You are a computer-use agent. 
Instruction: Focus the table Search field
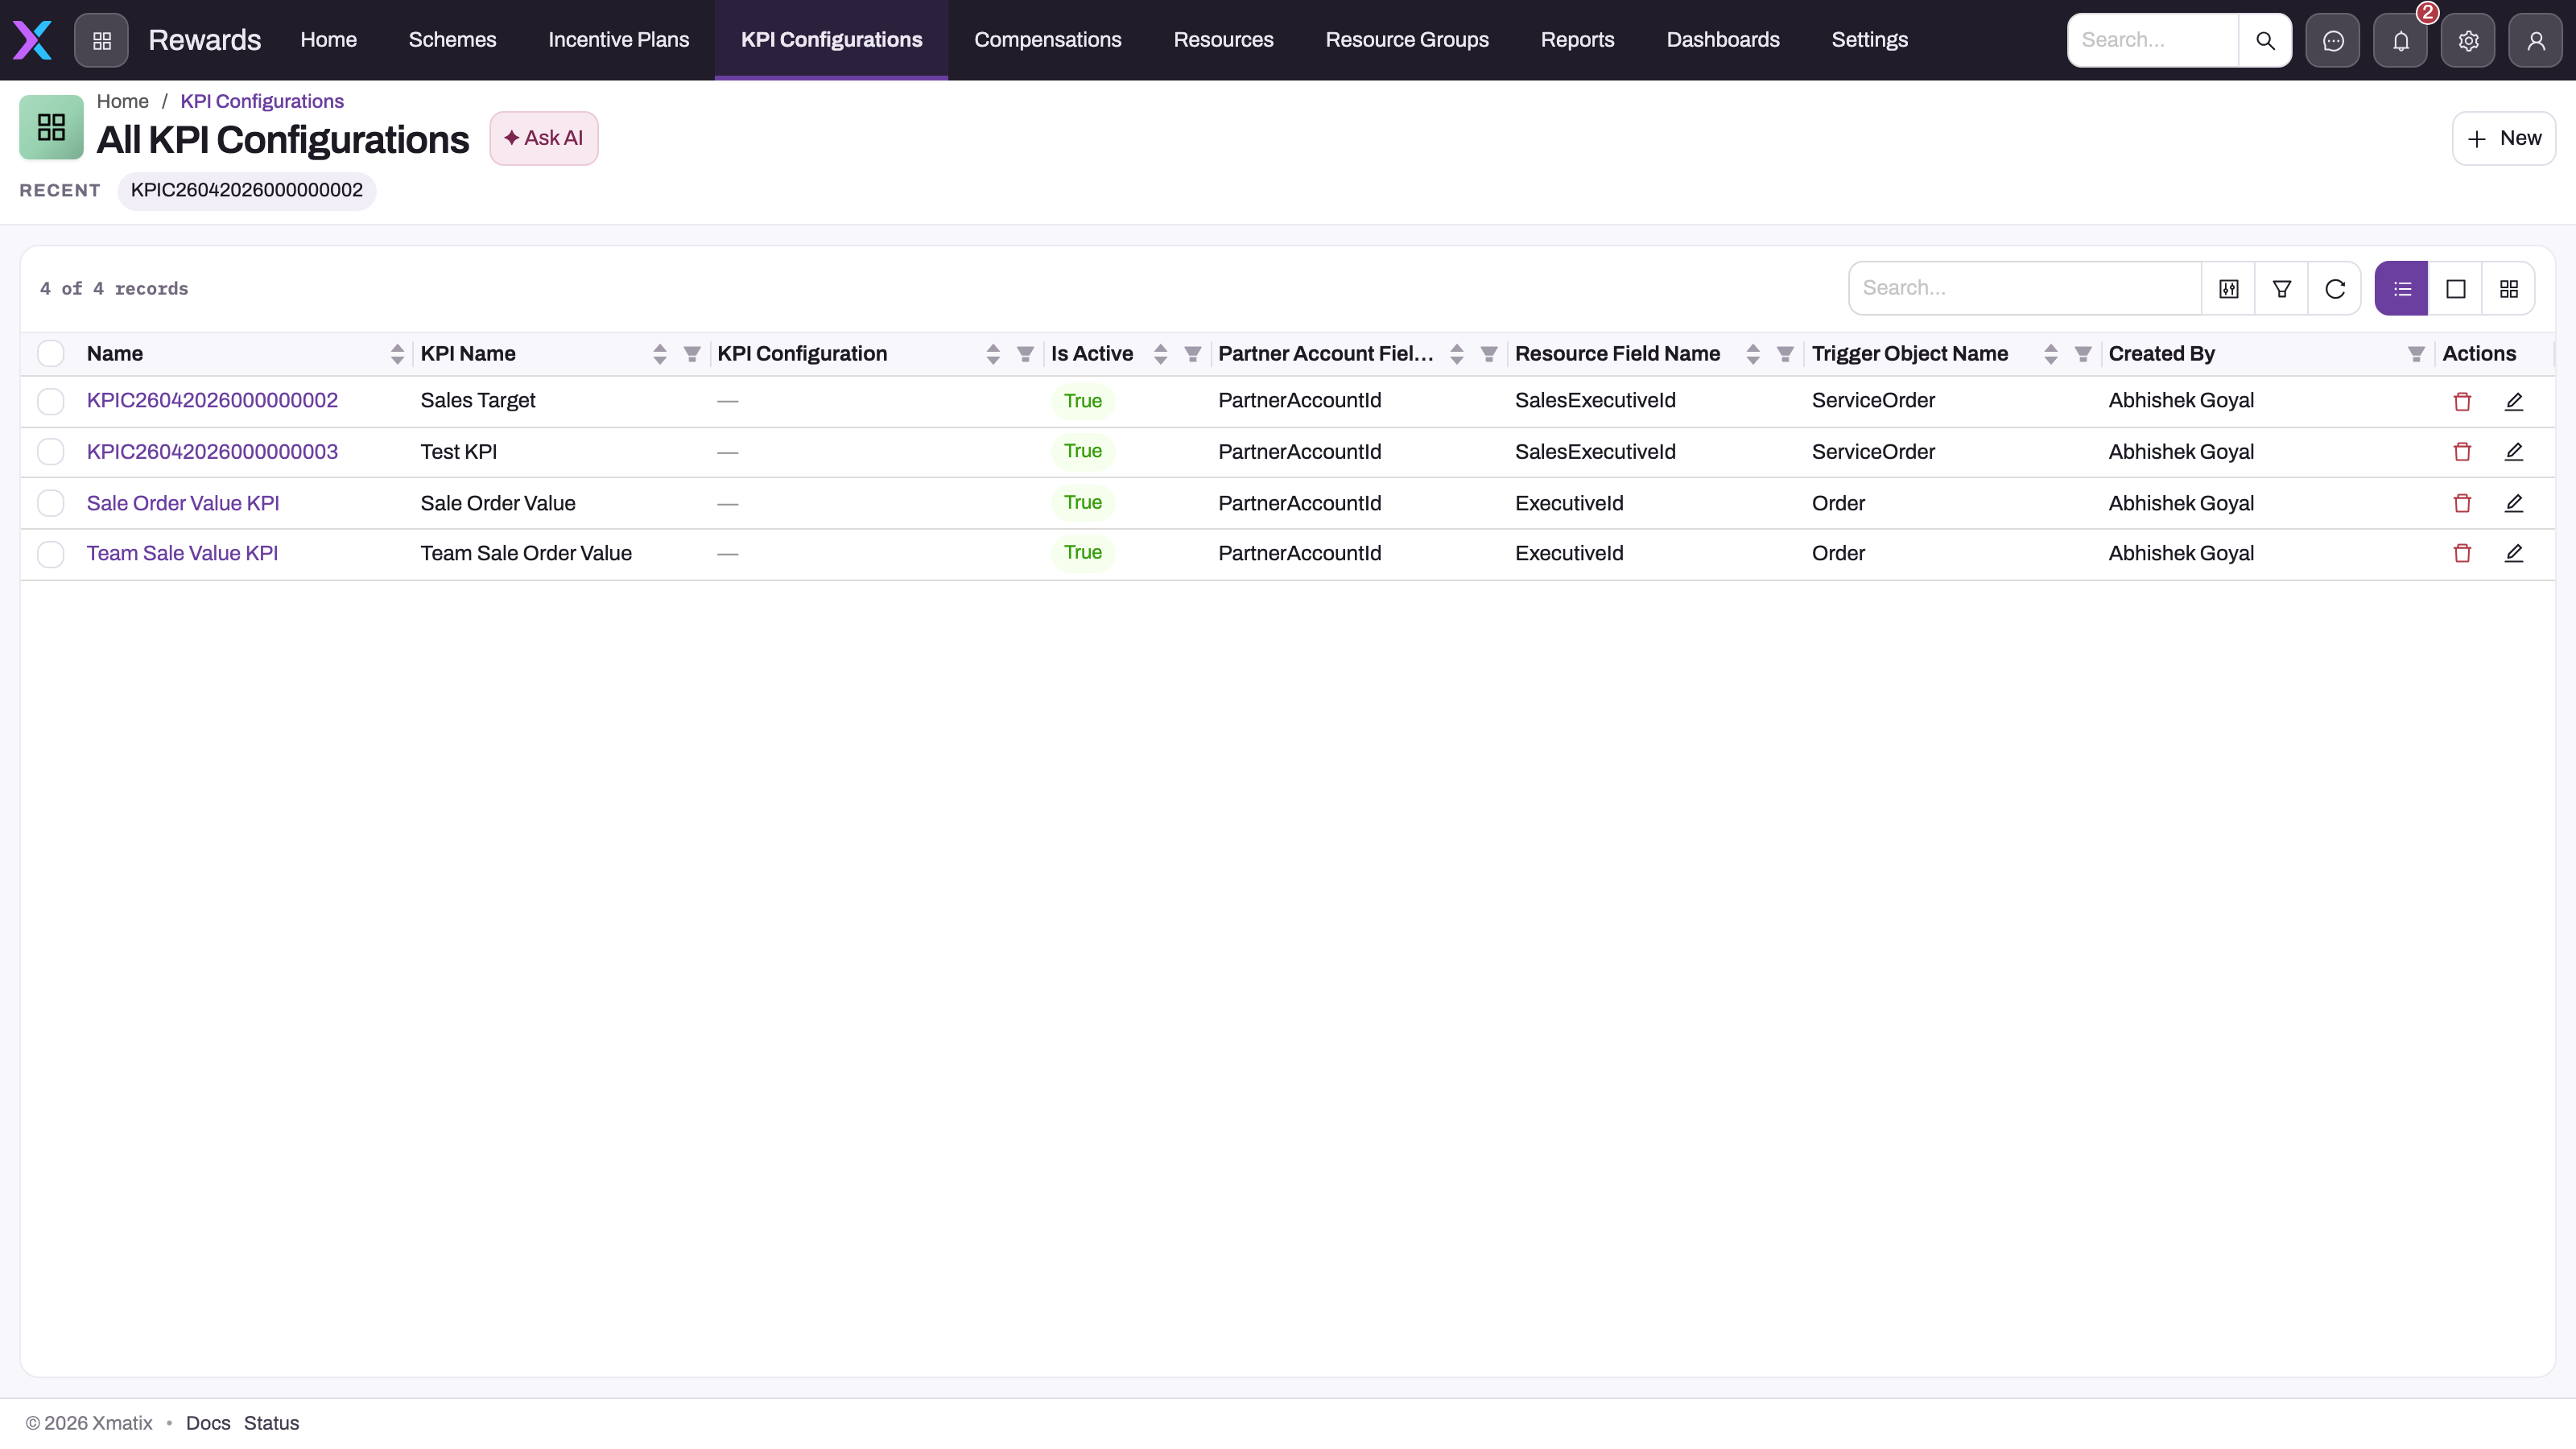pos(2025,289)
